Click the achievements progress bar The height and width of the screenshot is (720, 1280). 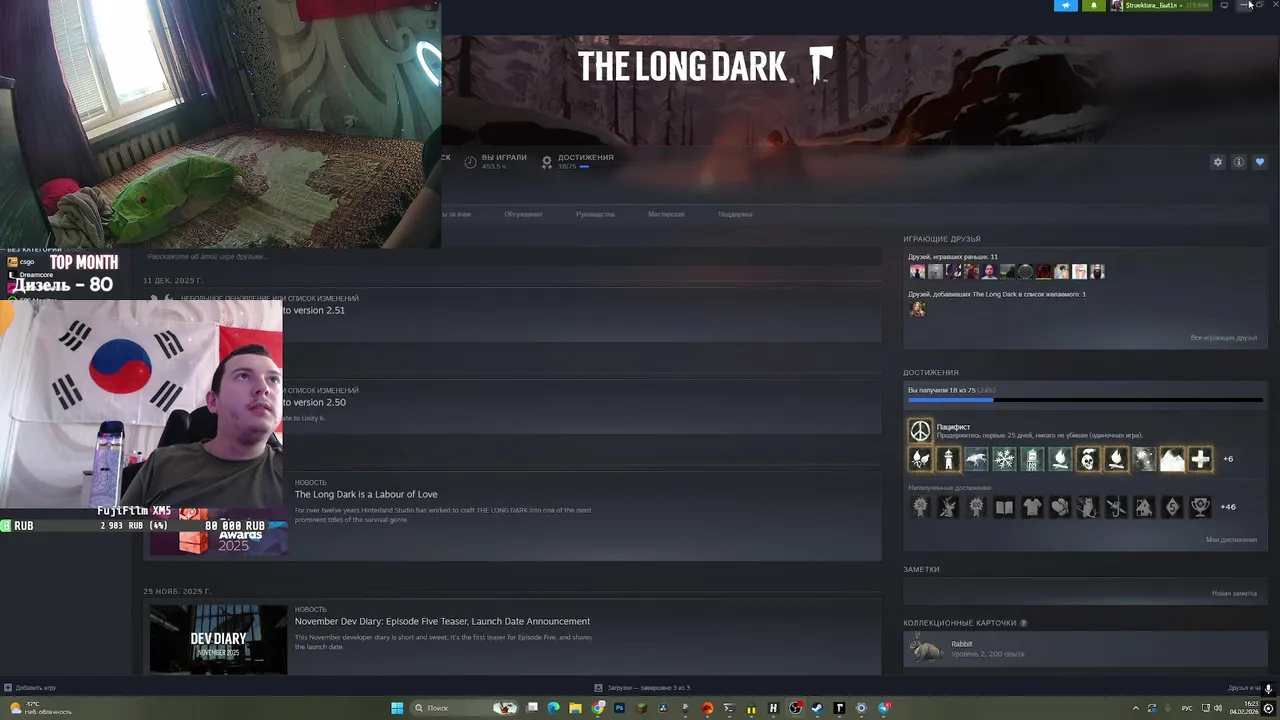tap(1085, 400)
